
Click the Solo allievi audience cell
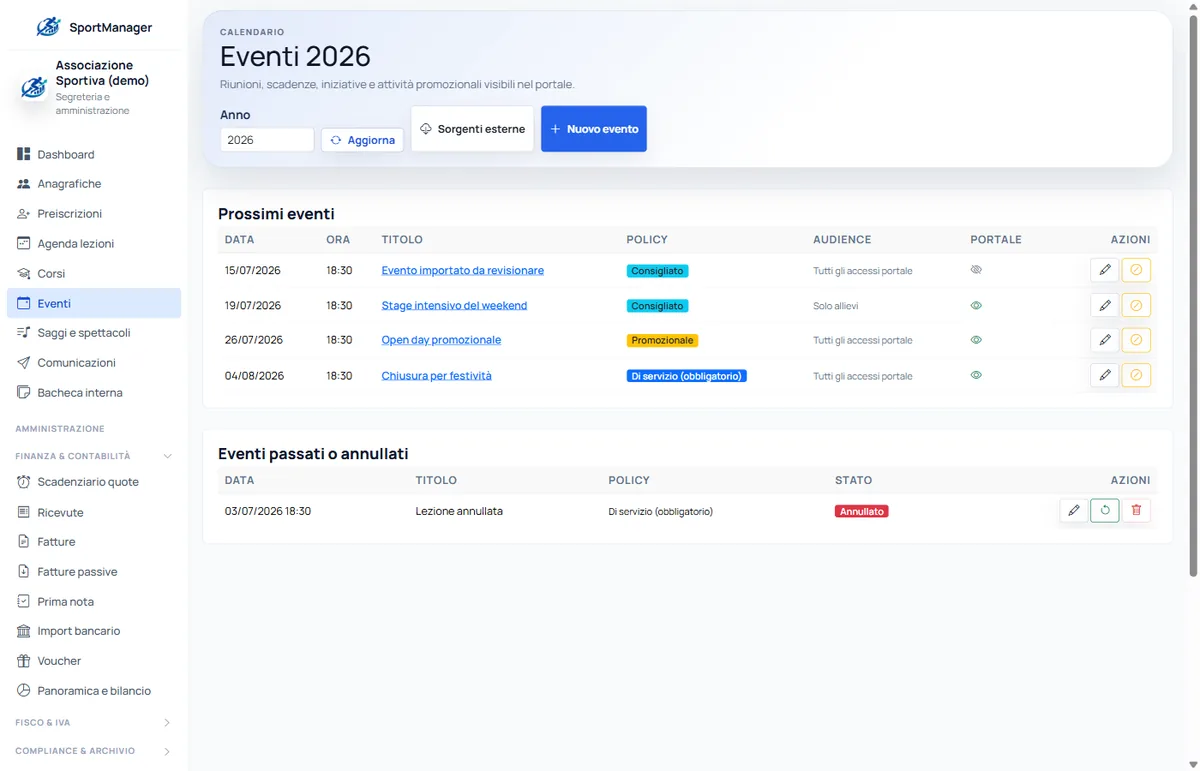pos(836,306)
